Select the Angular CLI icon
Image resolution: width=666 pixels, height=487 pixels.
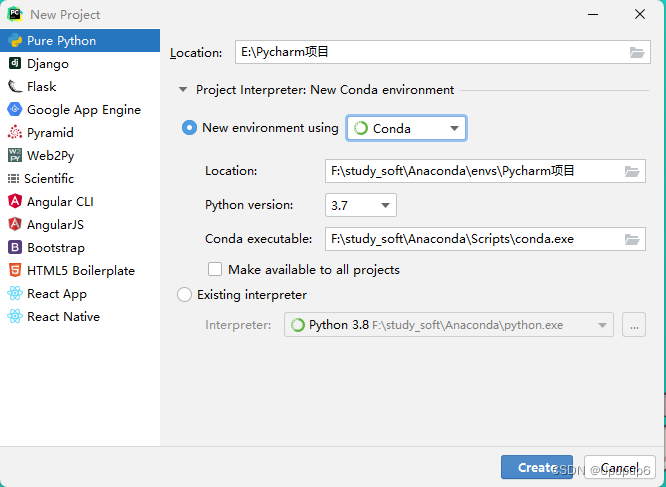pos(14,202)
